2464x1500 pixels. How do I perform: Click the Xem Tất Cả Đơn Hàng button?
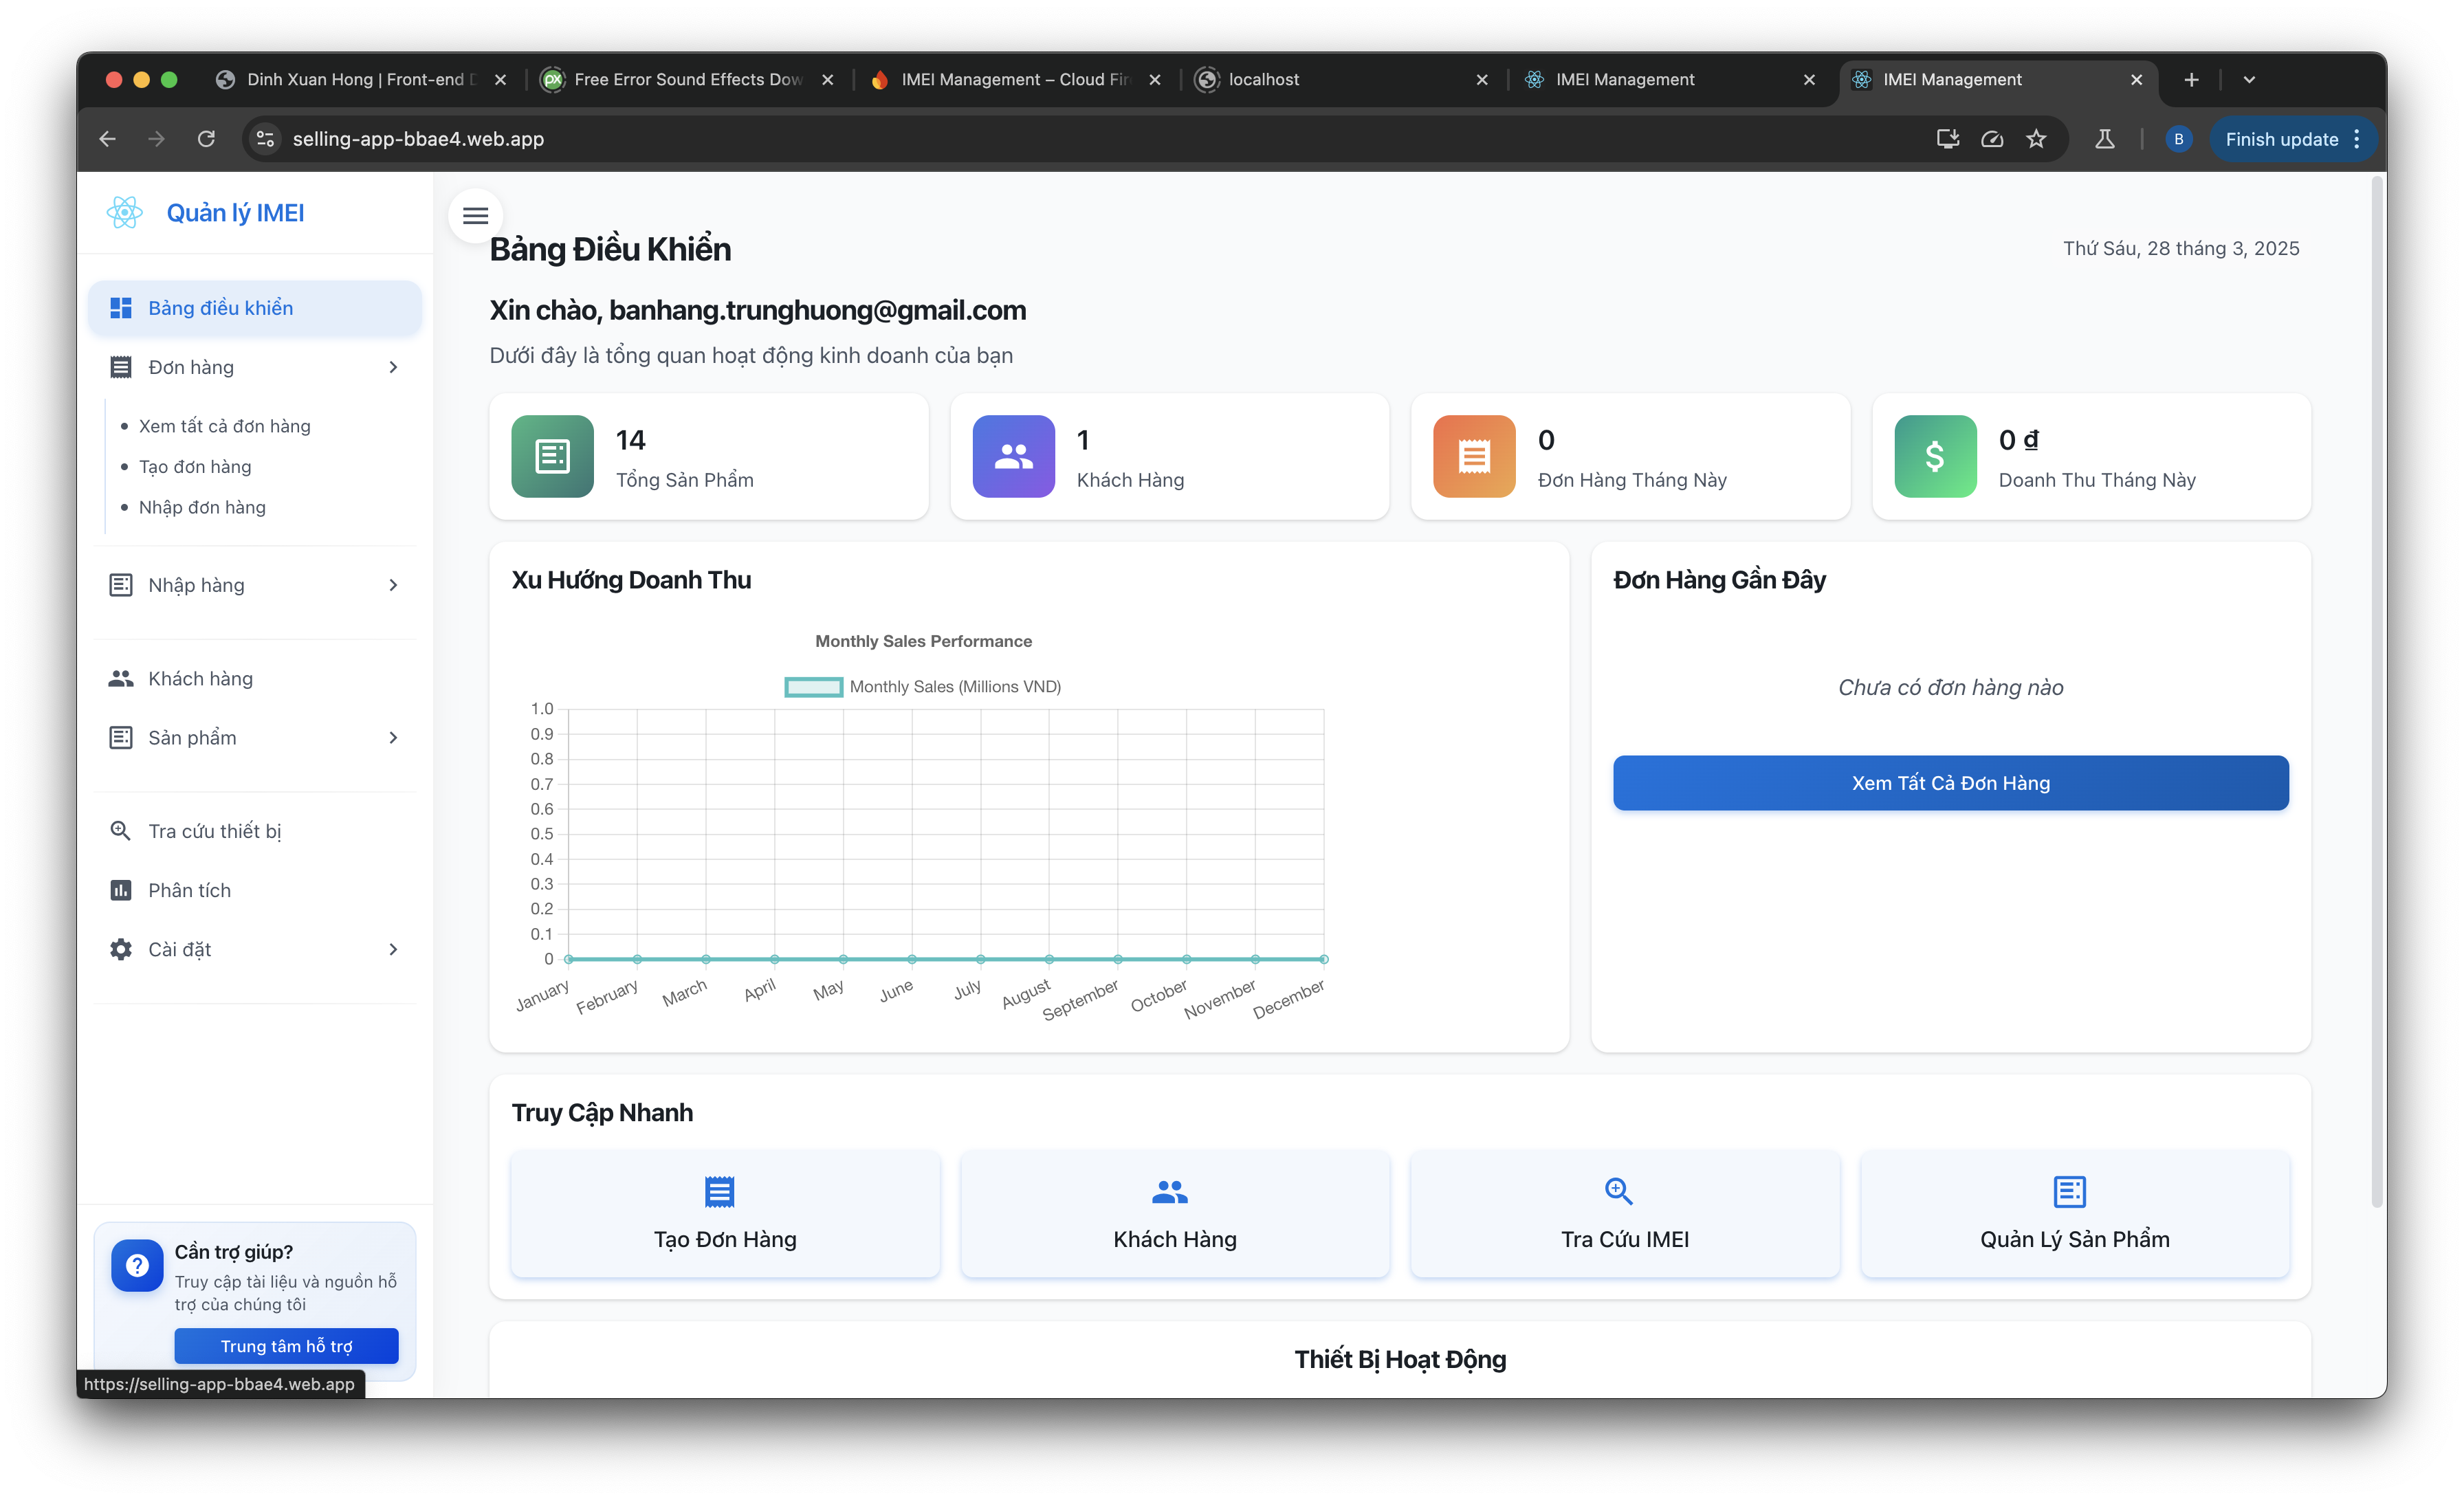(1949, 782)
